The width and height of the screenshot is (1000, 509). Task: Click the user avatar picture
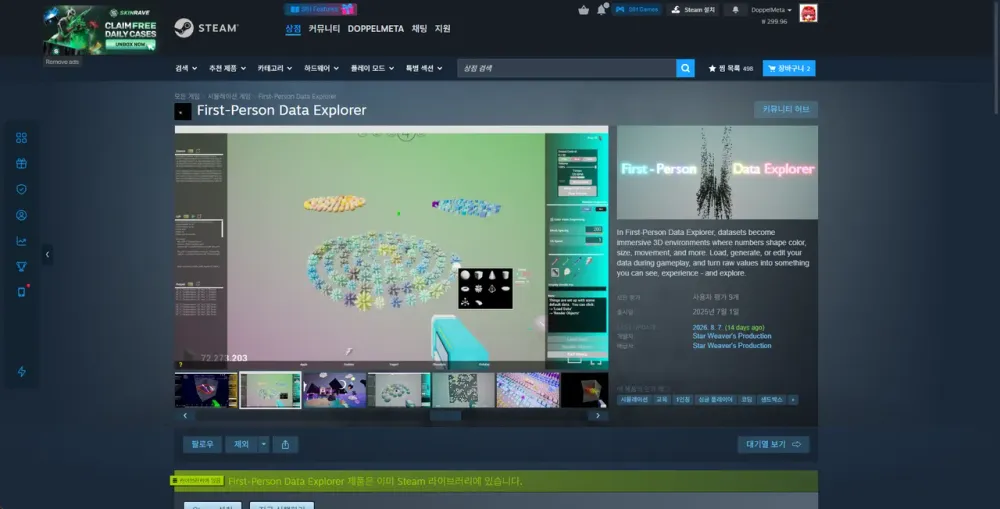click(x=808, y=13)
